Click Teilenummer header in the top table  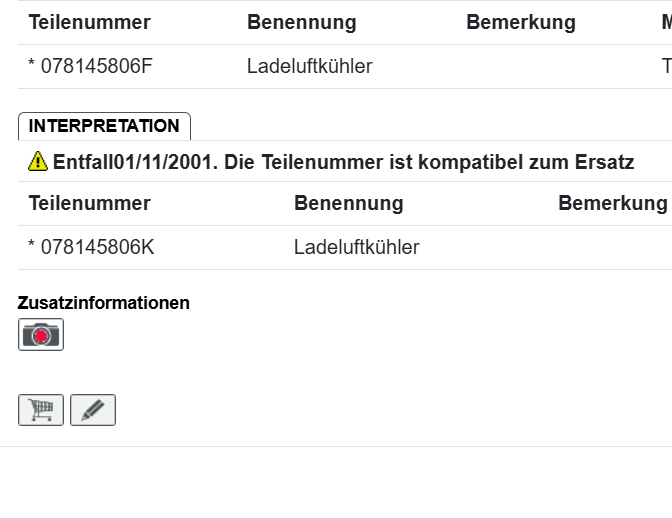[89, 22]
